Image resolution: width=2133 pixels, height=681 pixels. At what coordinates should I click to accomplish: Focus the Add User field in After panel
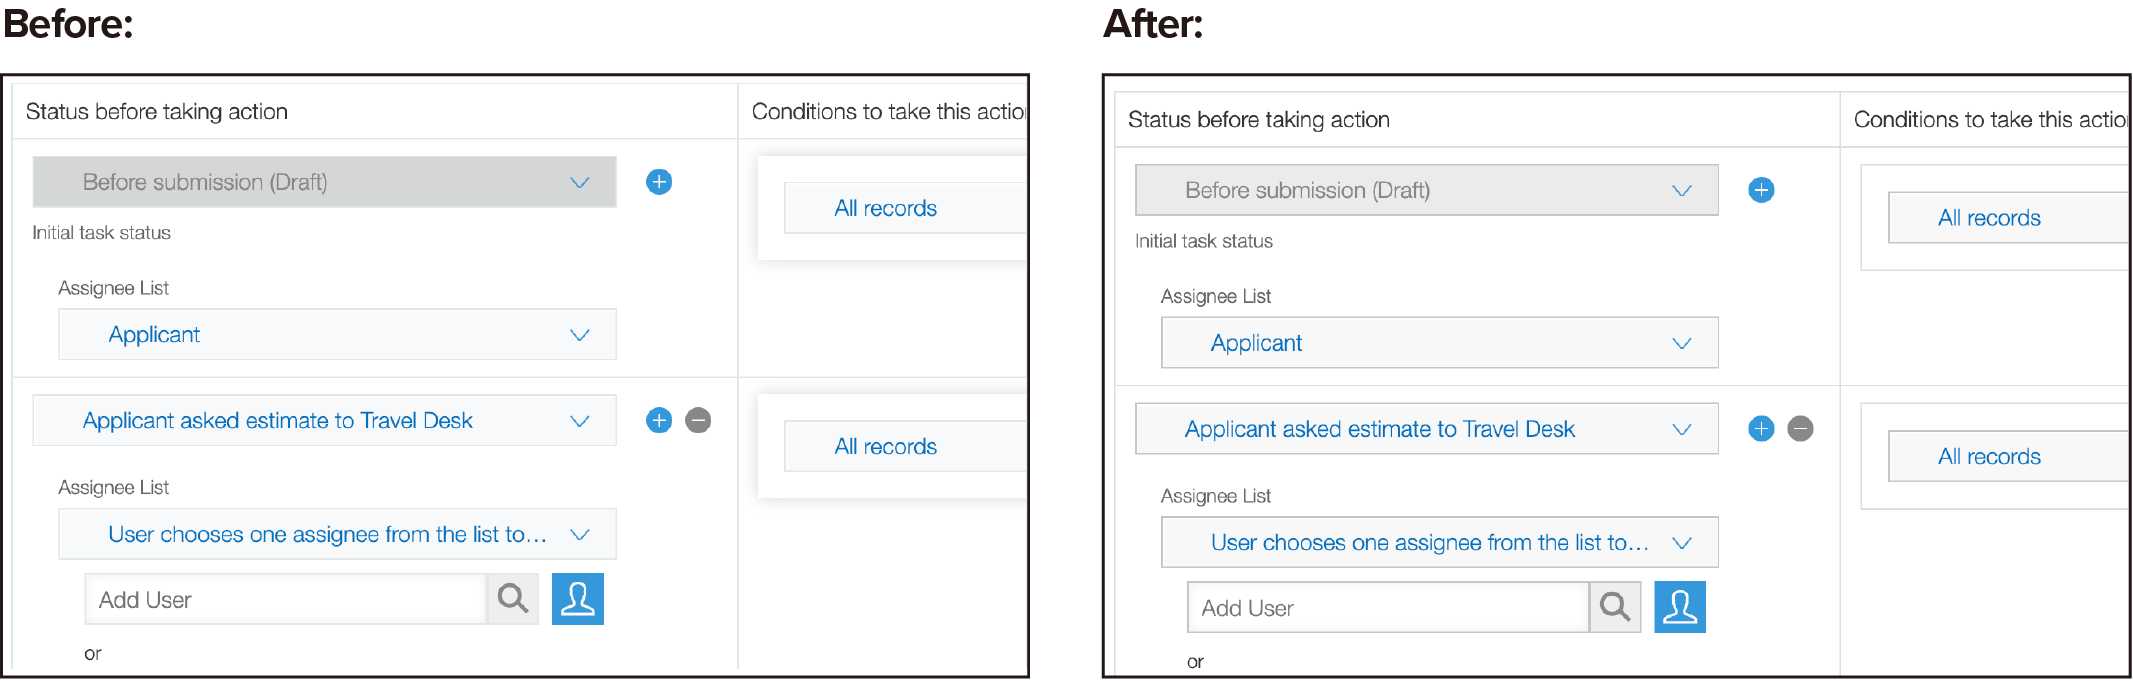pos(1387,608)
